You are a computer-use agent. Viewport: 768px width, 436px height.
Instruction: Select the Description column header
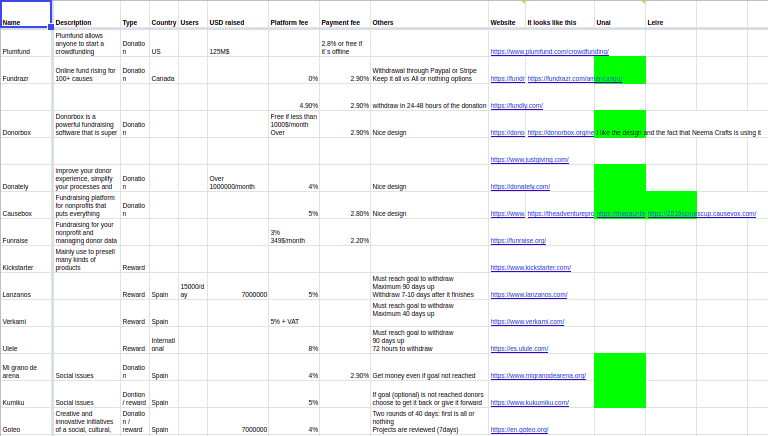(x=87, y=14)
